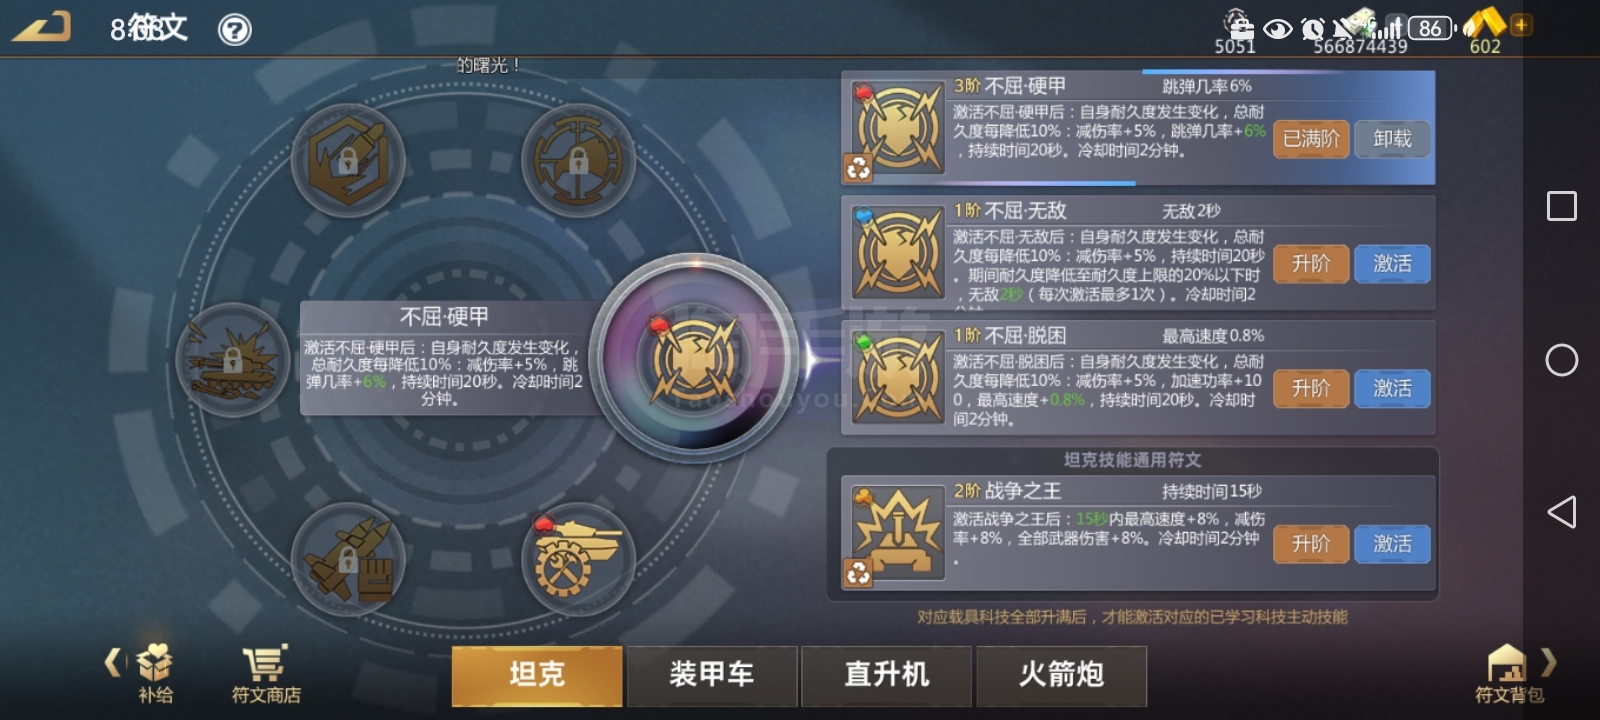Viewport: 1600px width, 720px height.
Task: Activate the 不屈·脱困 rune
Action: (x=1392, y=388)
